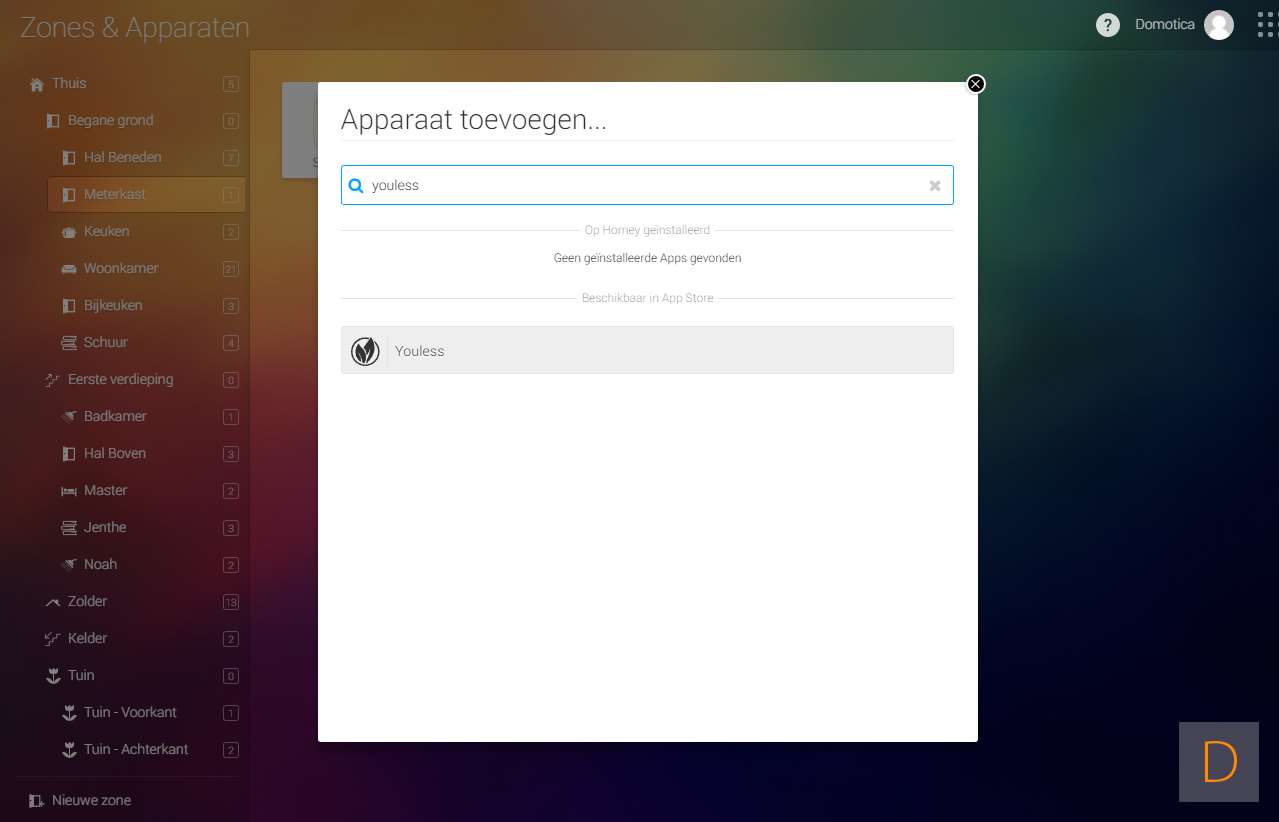
Task: Select the Youless app from App Store results
Action: point(647,350)
